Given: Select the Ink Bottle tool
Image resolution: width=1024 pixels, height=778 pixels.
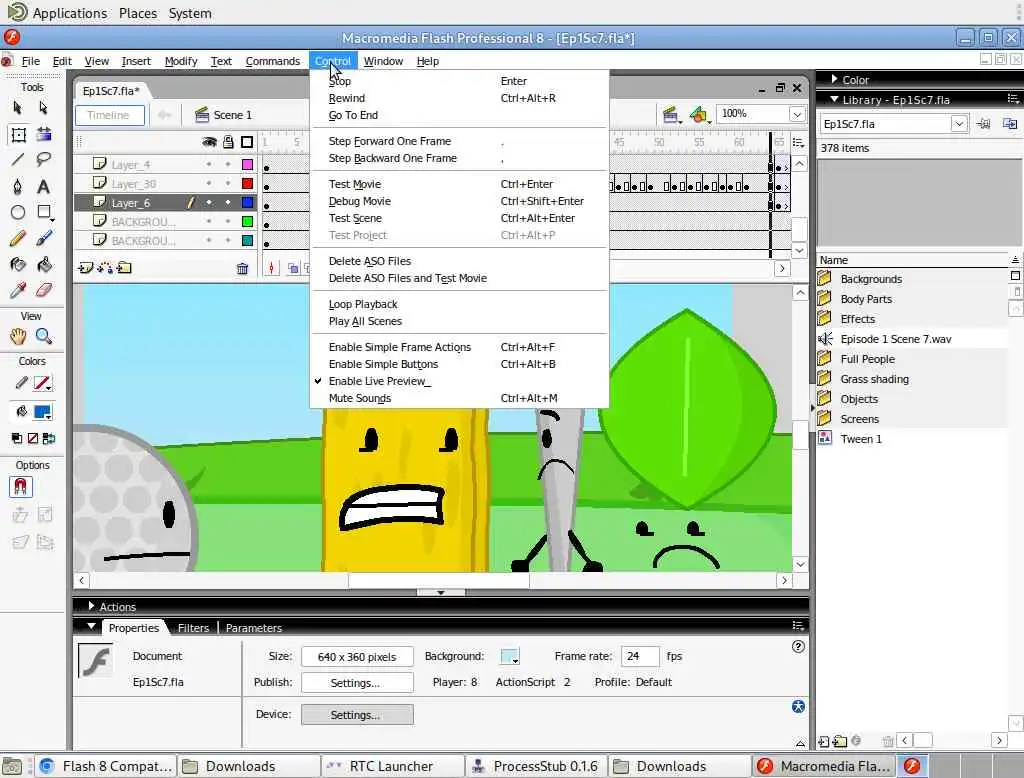Looking at the screenshot, I should pos(18,265).
